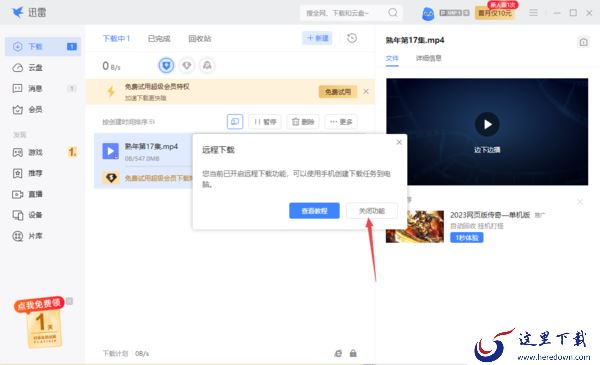This screenshot has height=365, width=600.
Task: Click the icon left of the bottom lock
Action: (x=338, y=353)
